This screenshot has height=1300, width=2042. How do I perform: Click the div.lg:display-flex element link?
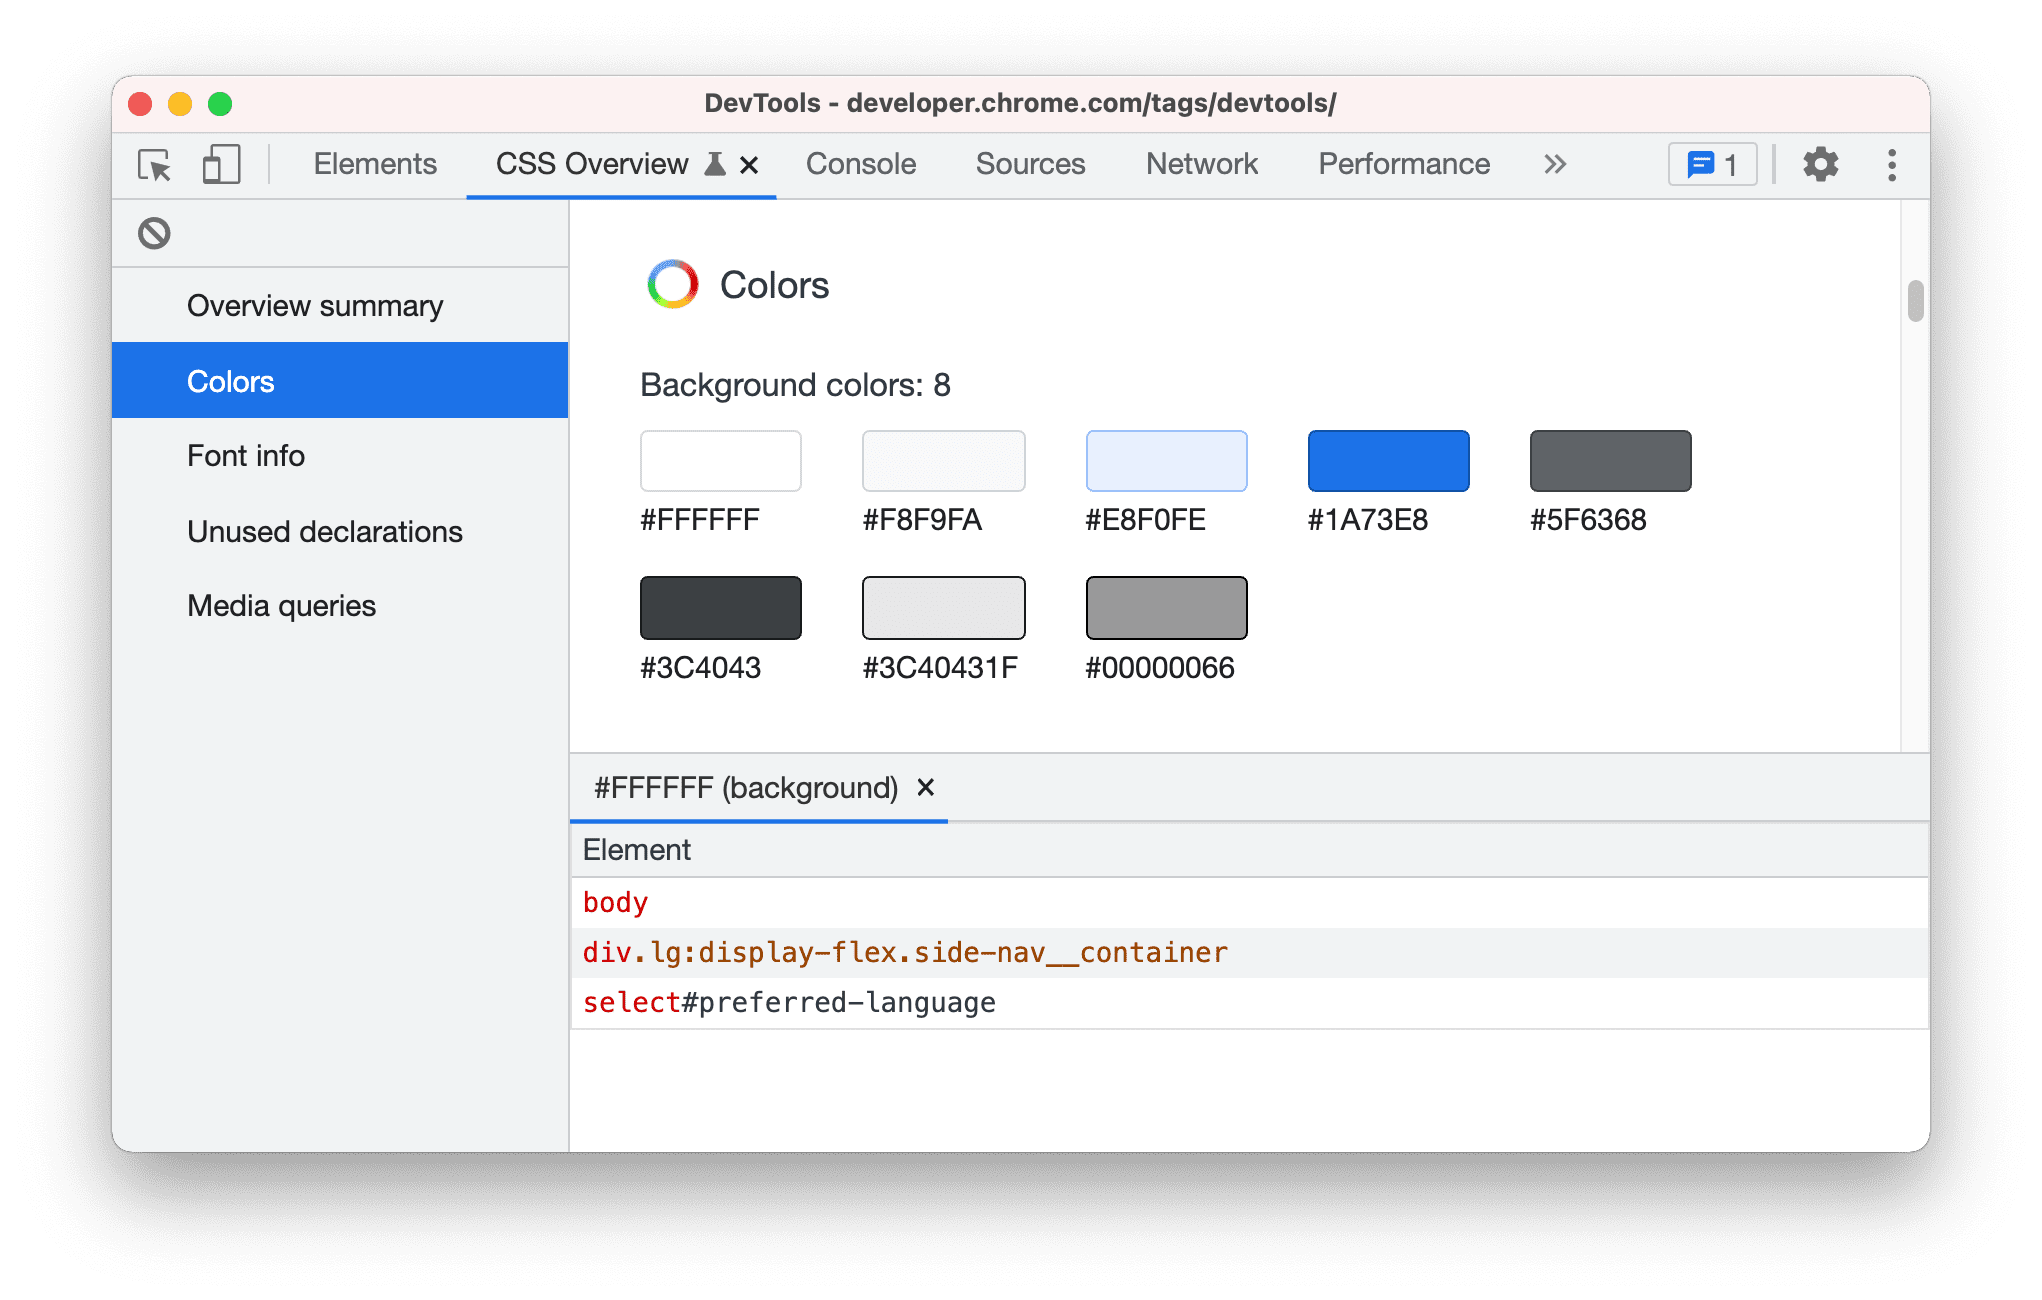pos(906,952)
